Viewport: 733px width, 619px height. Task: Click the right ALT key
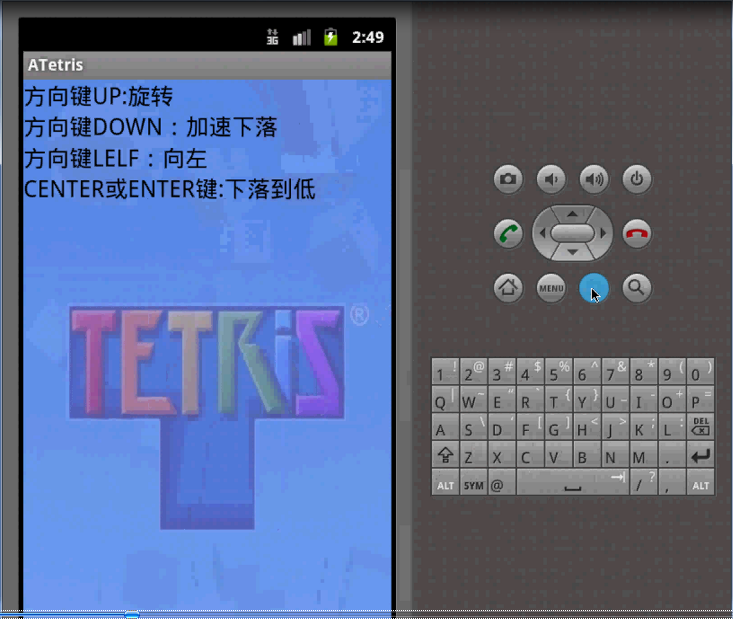(700, 482)
